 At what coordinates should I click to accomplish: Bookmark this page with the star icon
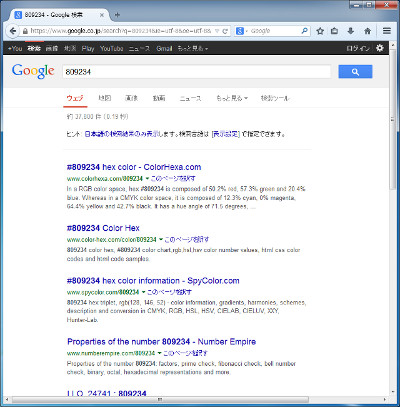(x=320, y=31)
